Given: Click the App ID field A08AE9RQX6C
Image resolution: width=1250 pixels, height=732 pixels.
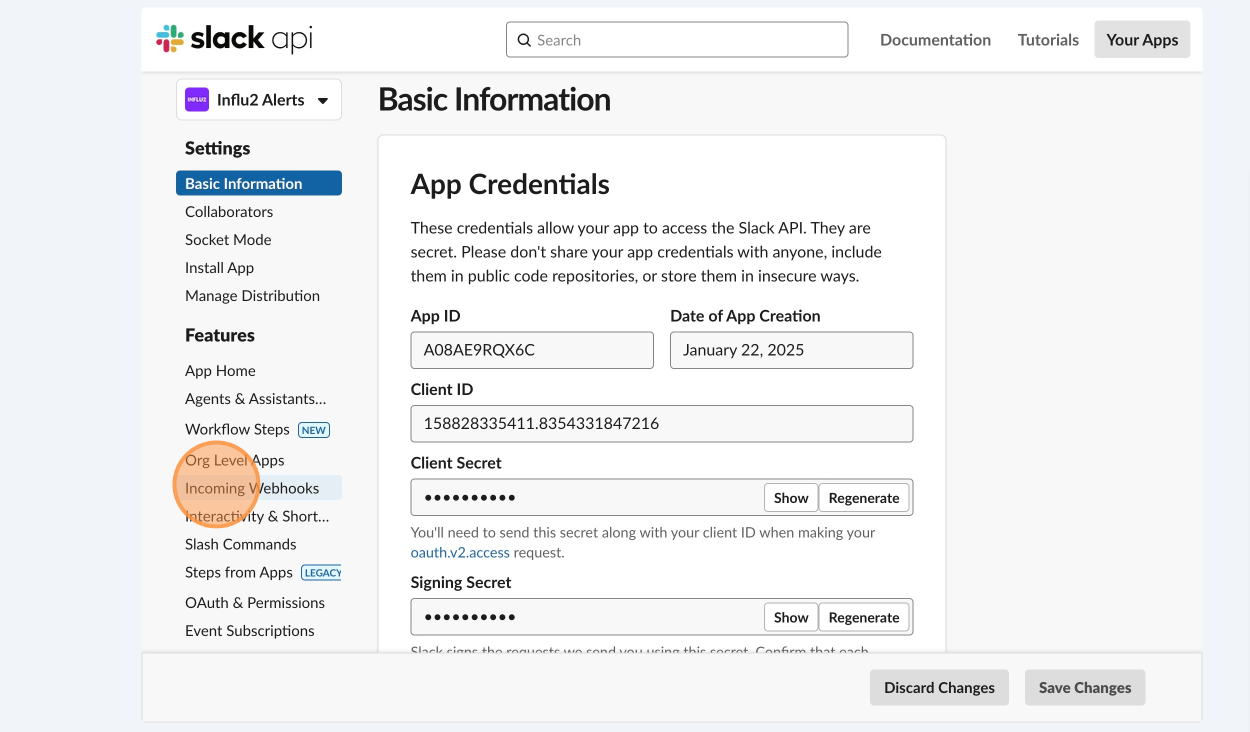Looking at the screenshot, I should tap(532, 350).
